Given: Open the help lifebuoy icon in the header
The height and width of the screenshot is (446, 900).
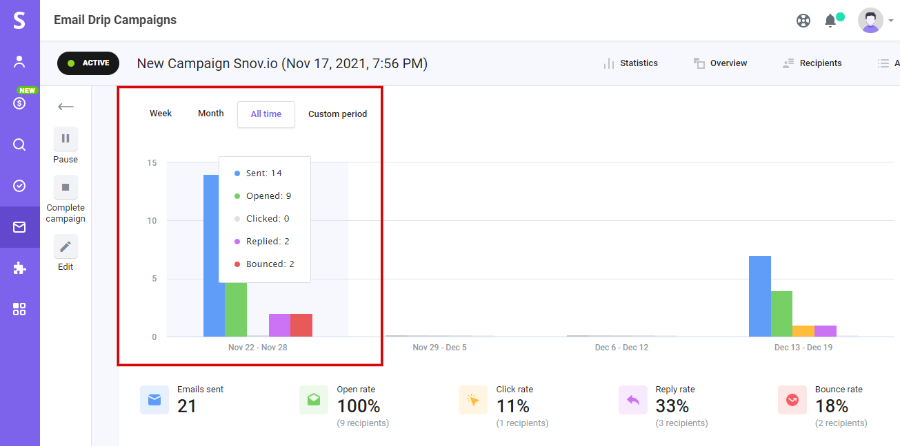Looking at the screenshot, I should coord(803,20).
